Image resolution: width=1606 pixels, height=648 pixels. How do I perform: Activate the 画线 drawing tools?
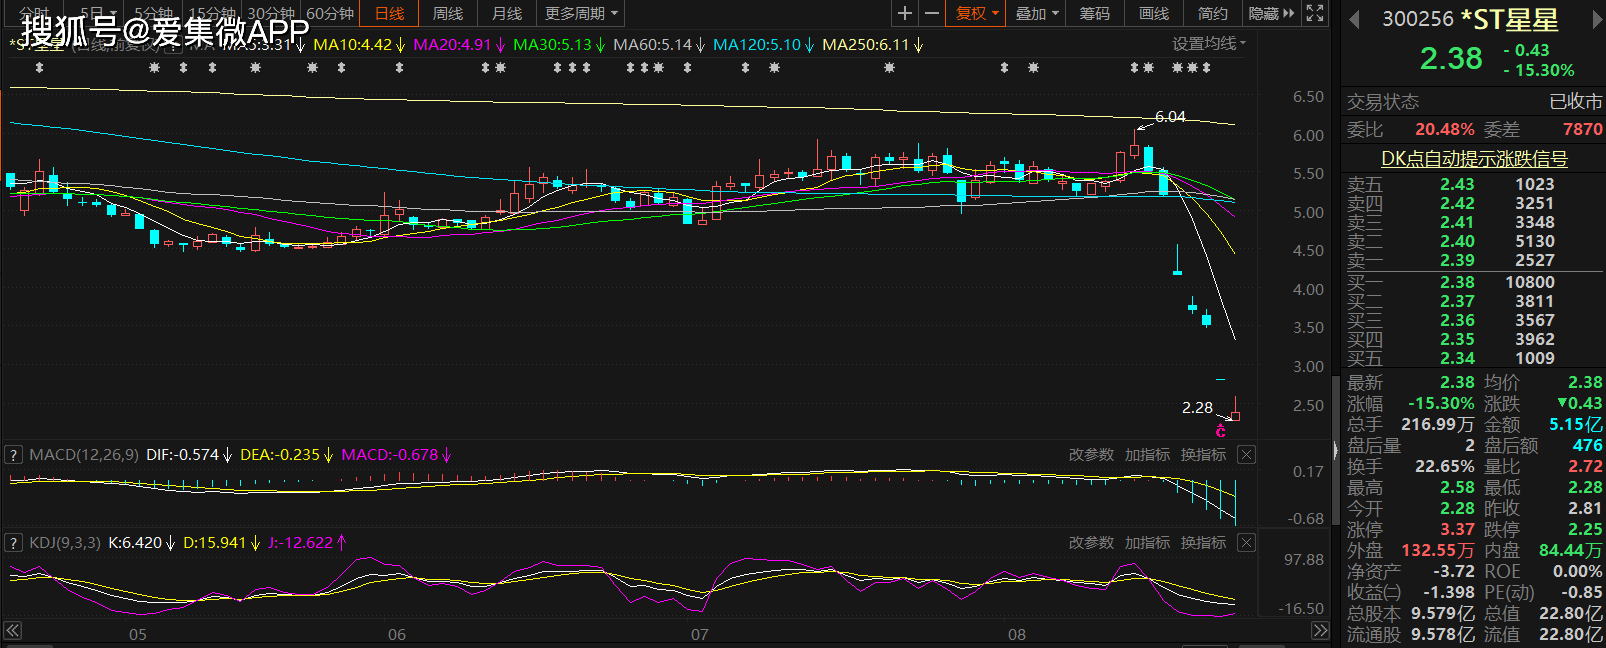pyautogui.click(x=1154, y=13)
